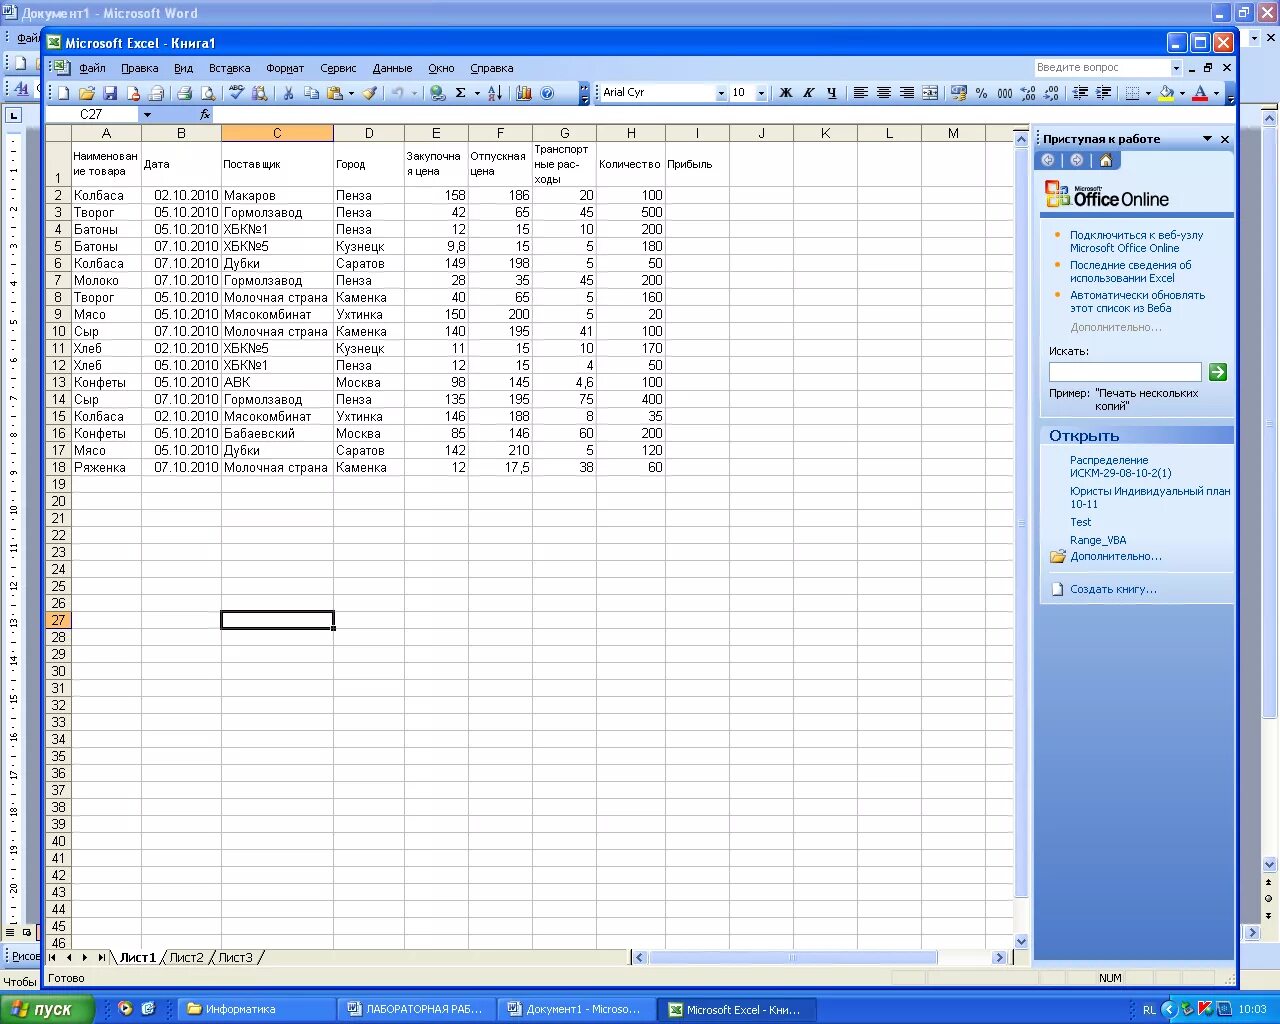The width and height of the screenshot is (1280, 1024).
Task: Open the Fill Color dropdown arrow
Action: point(1182,93)
